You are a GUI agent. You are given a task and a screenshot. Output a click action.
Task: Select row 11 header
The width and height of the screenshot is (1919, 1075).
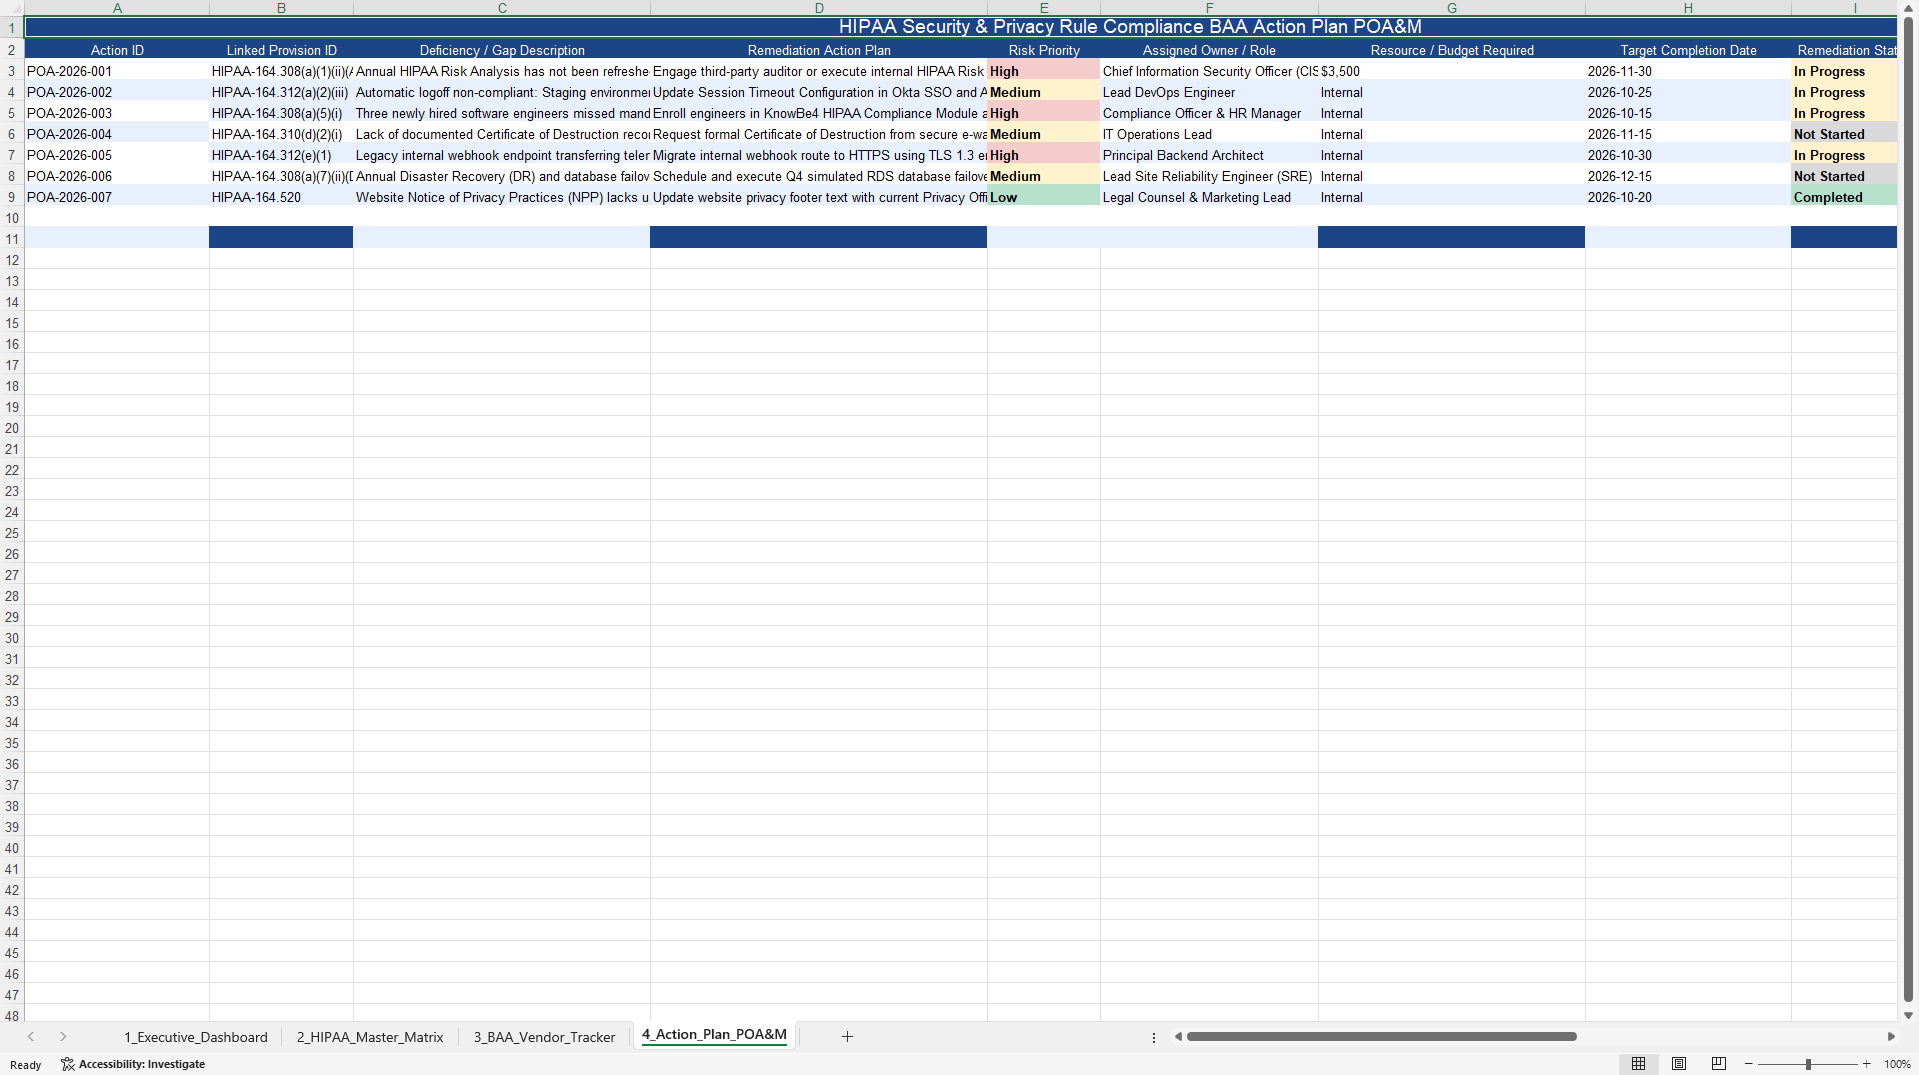[x=12, y=239]
